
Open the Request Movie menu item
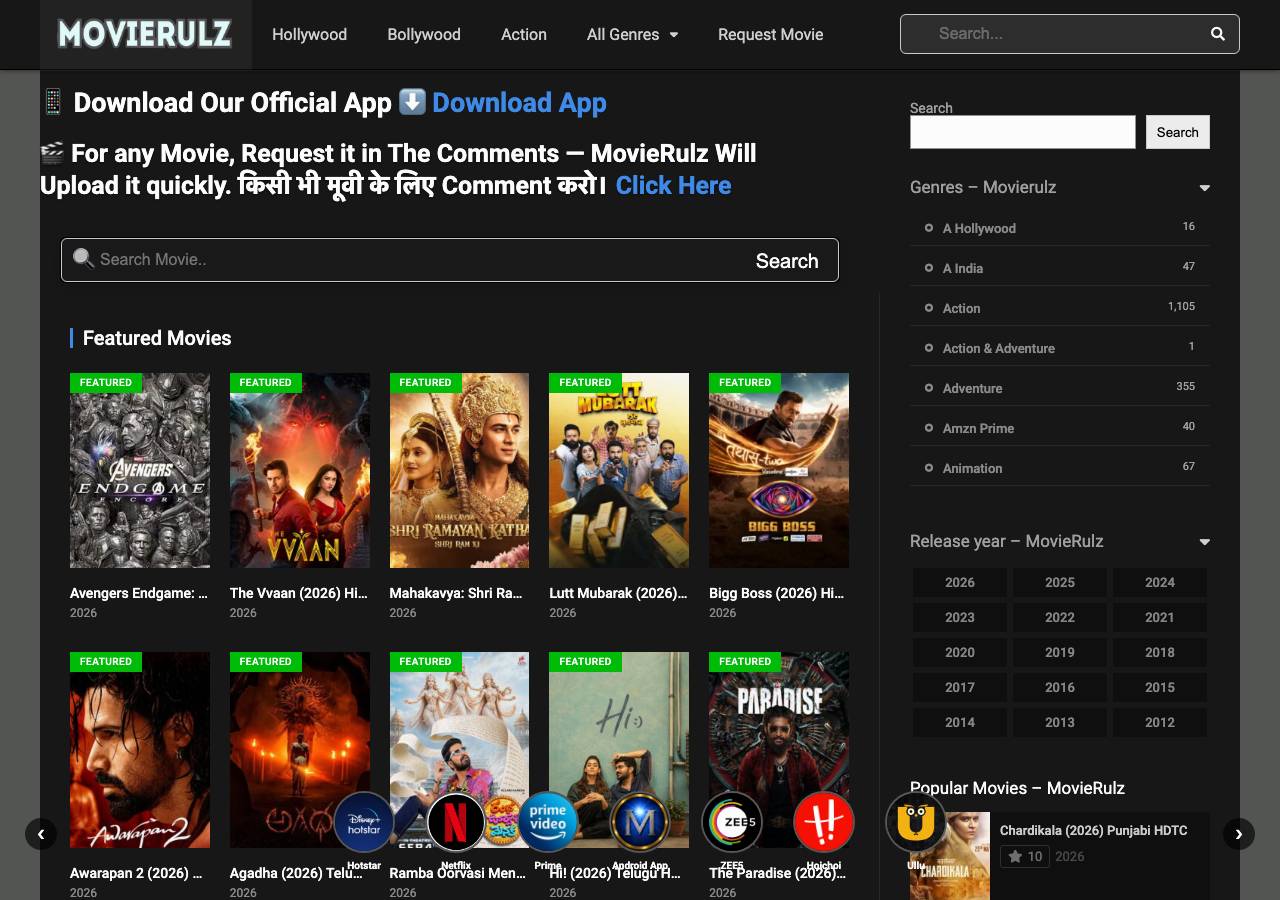(x=771, y=34)
